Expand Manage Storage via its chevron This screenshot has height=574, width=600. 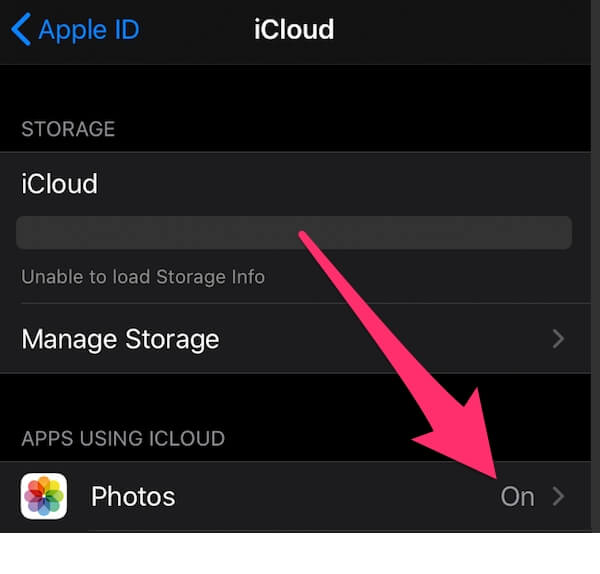click(558, 339)
